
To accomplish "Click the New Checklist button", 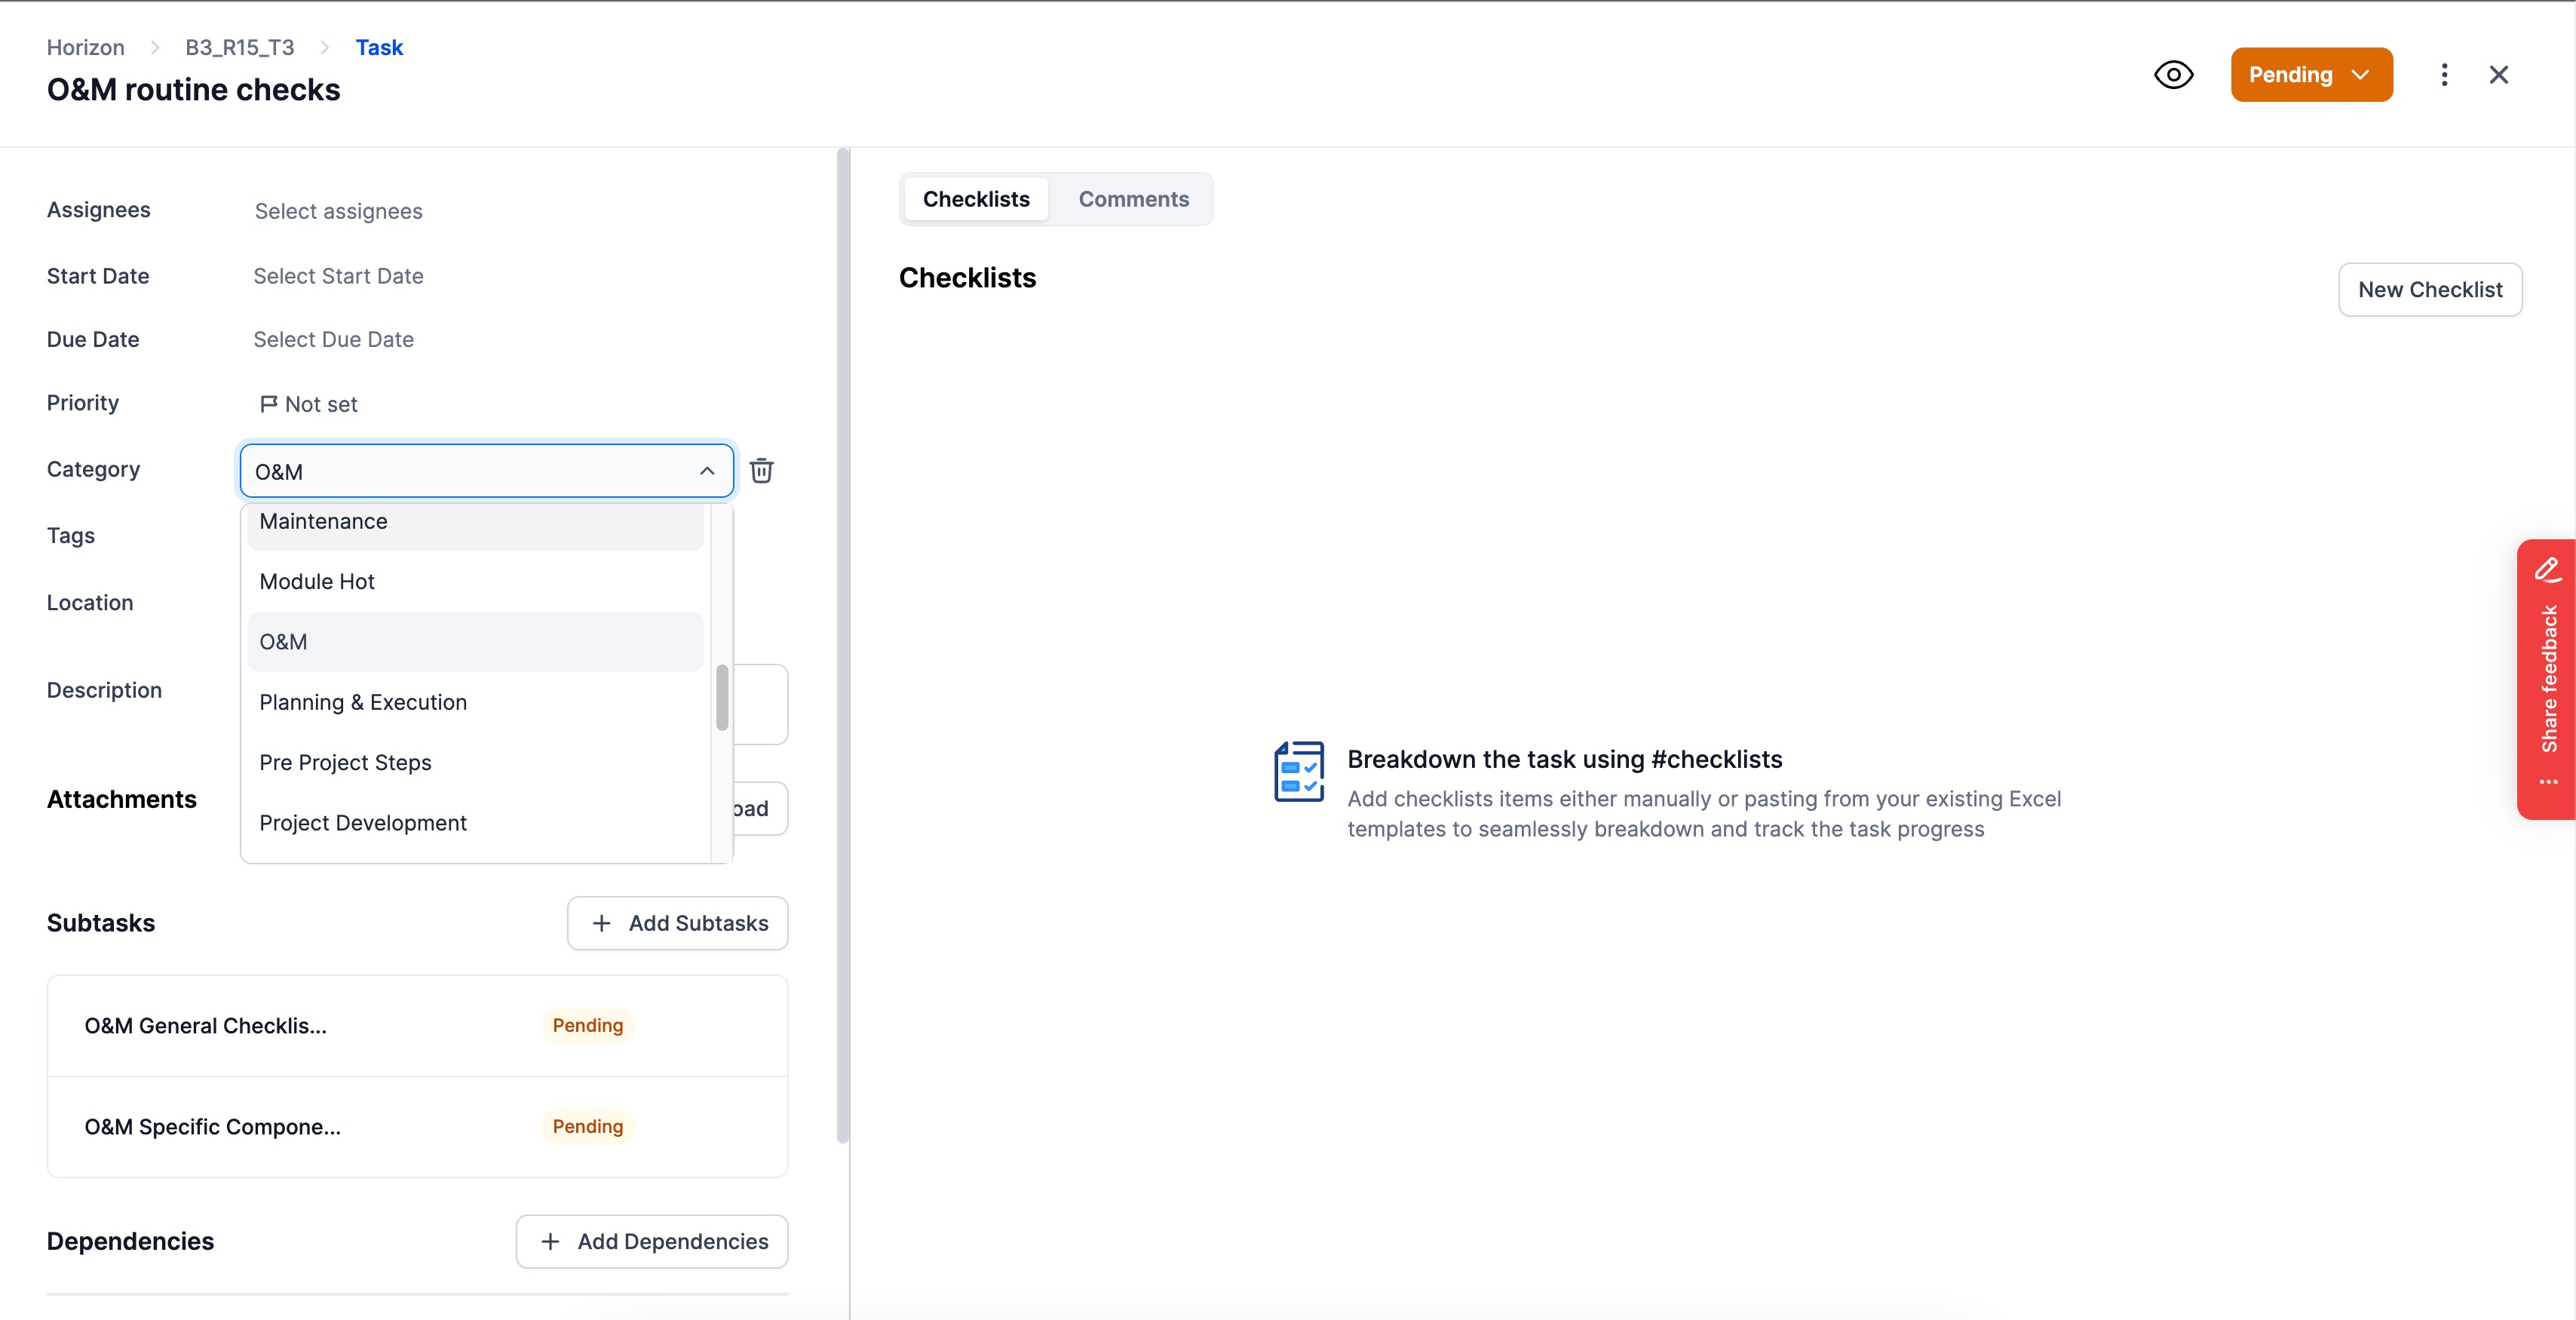I will pyautogui.click(x=2430, y=290).
